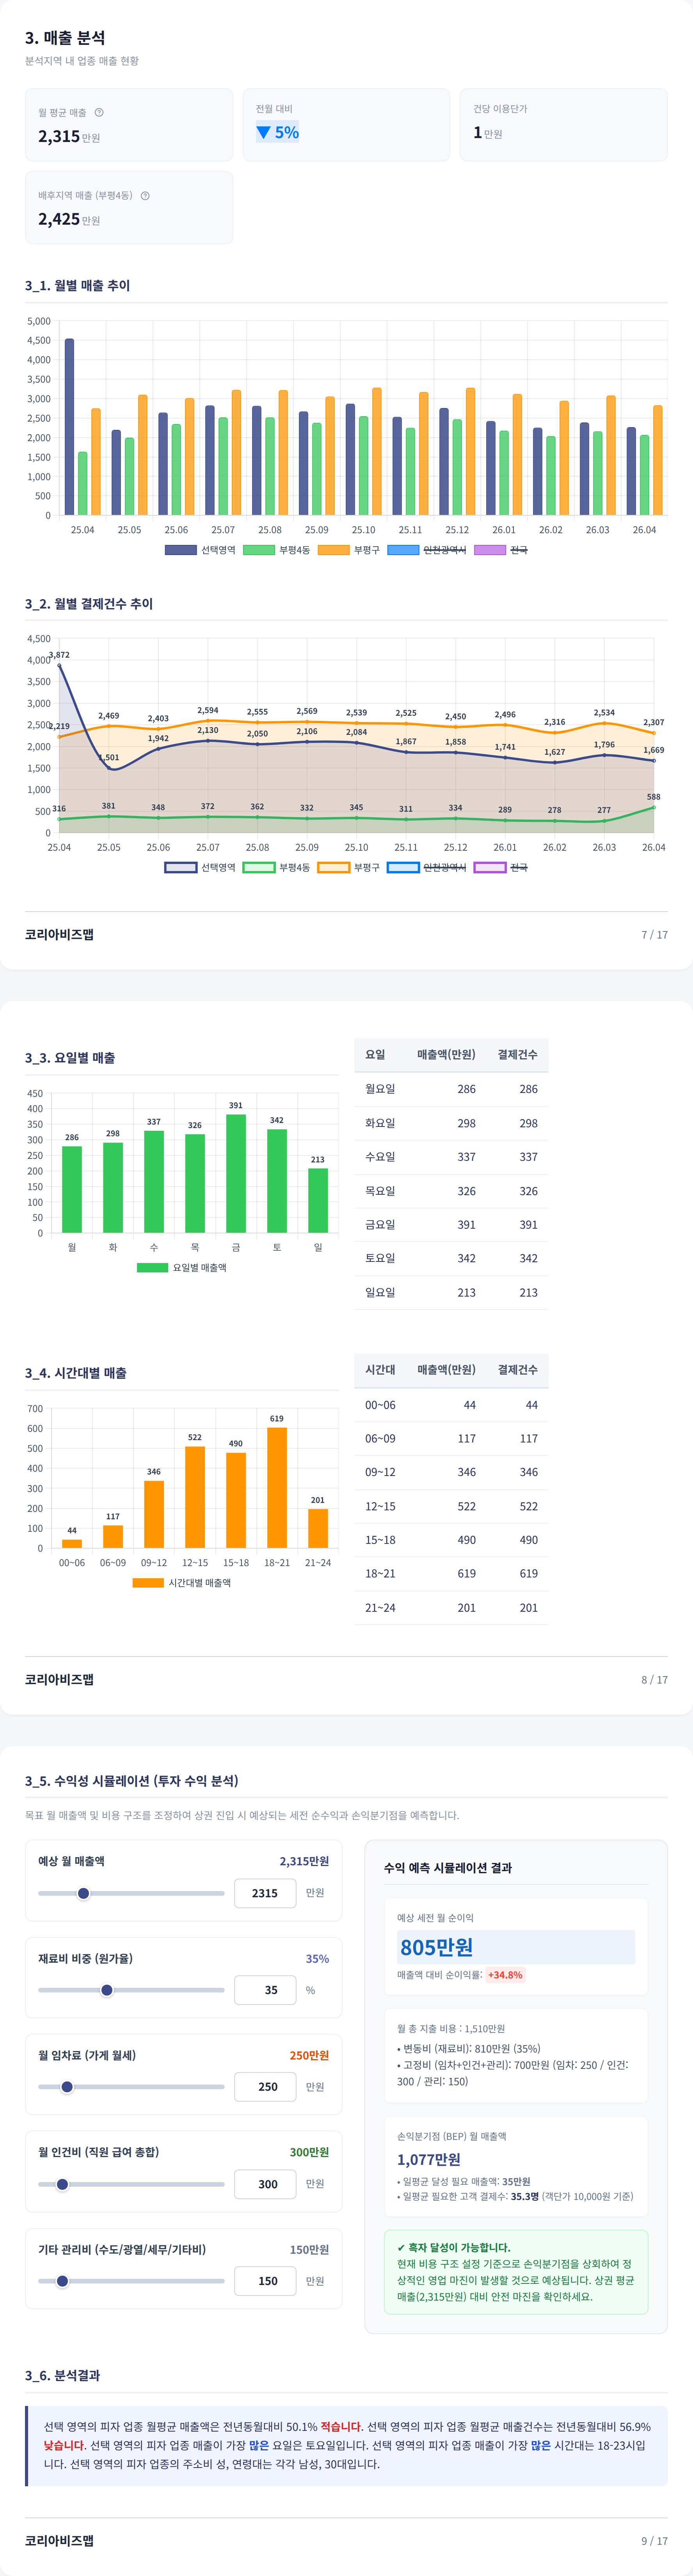Show 인천광역시 series in 월별 결제건수 추이 legend

427,867
